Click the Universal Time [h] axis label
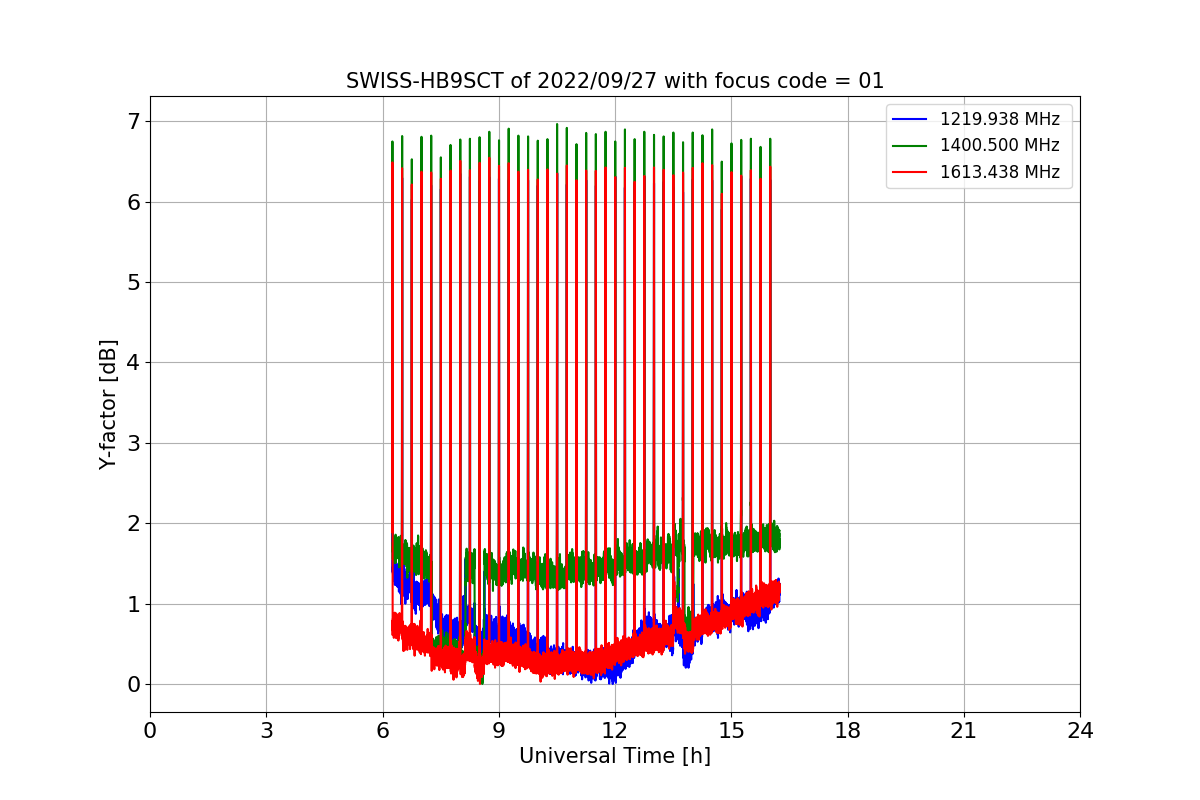This screenshot has height=800, width=1200. (615, 756)
